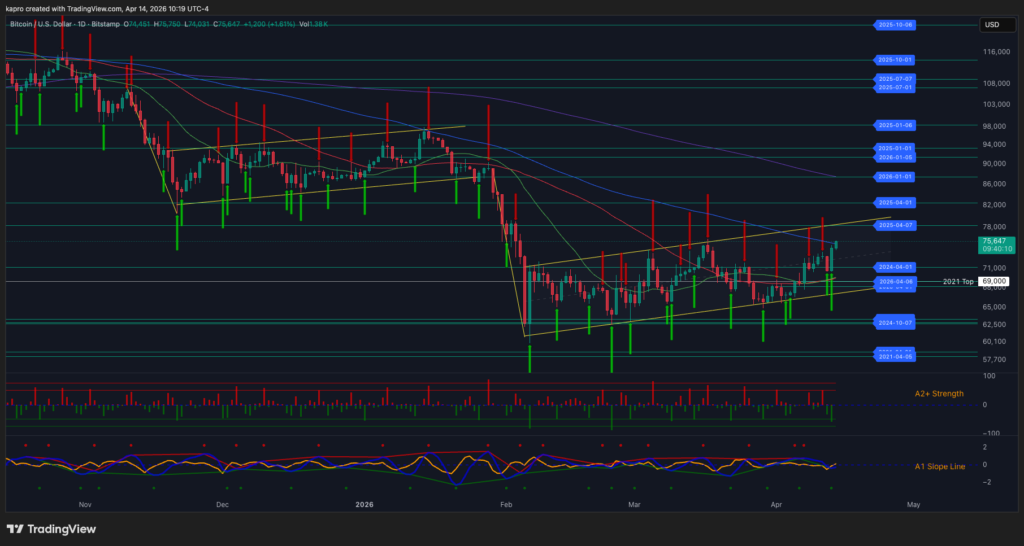Click the A1 Slope Line indicator label
The image size is (1024, 546).
pos(939,466)
